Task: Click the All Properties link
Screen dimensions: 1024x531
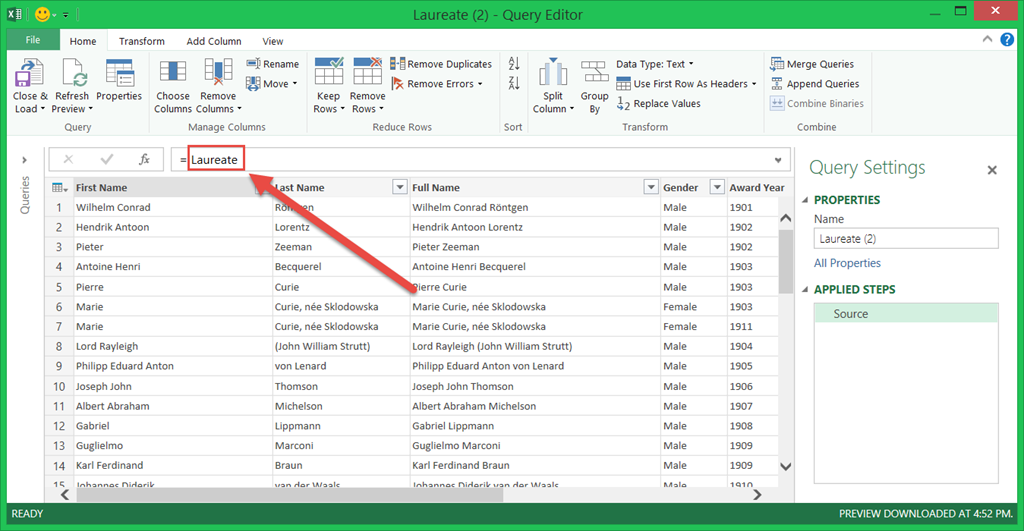Action: click(x=847, y=263)
